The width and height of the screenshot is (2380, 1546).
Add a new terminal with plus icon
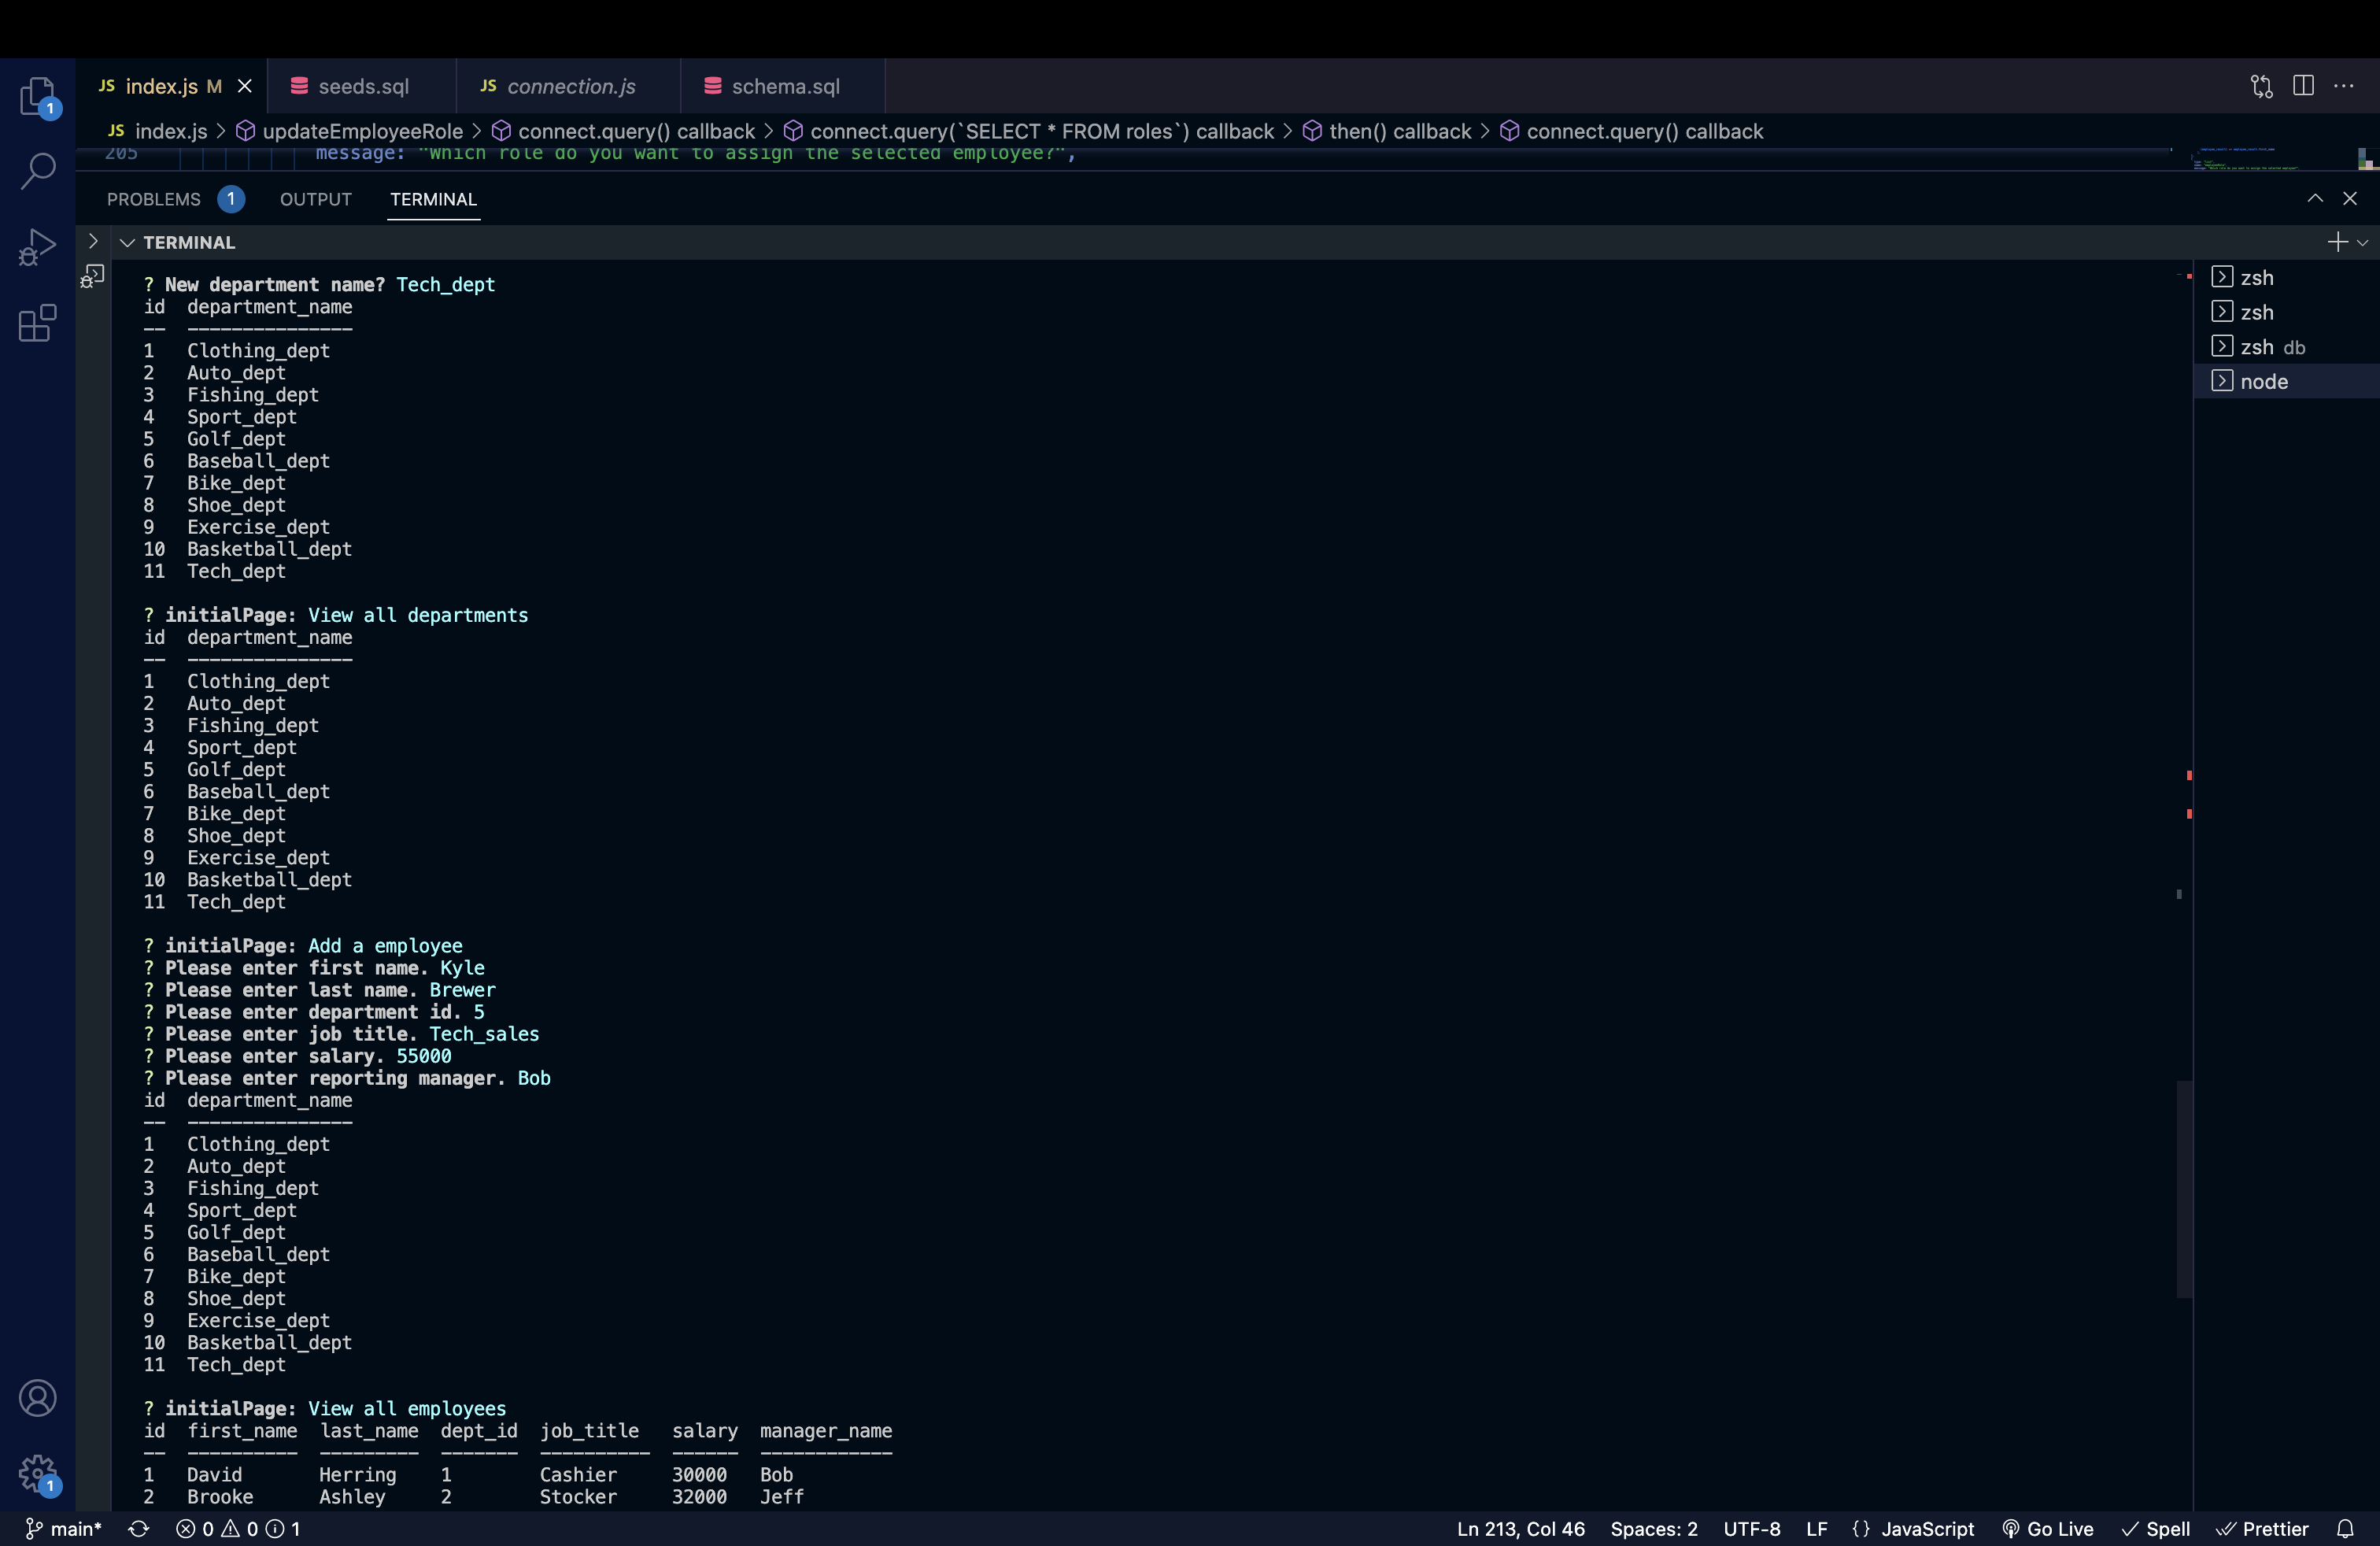2336,242
